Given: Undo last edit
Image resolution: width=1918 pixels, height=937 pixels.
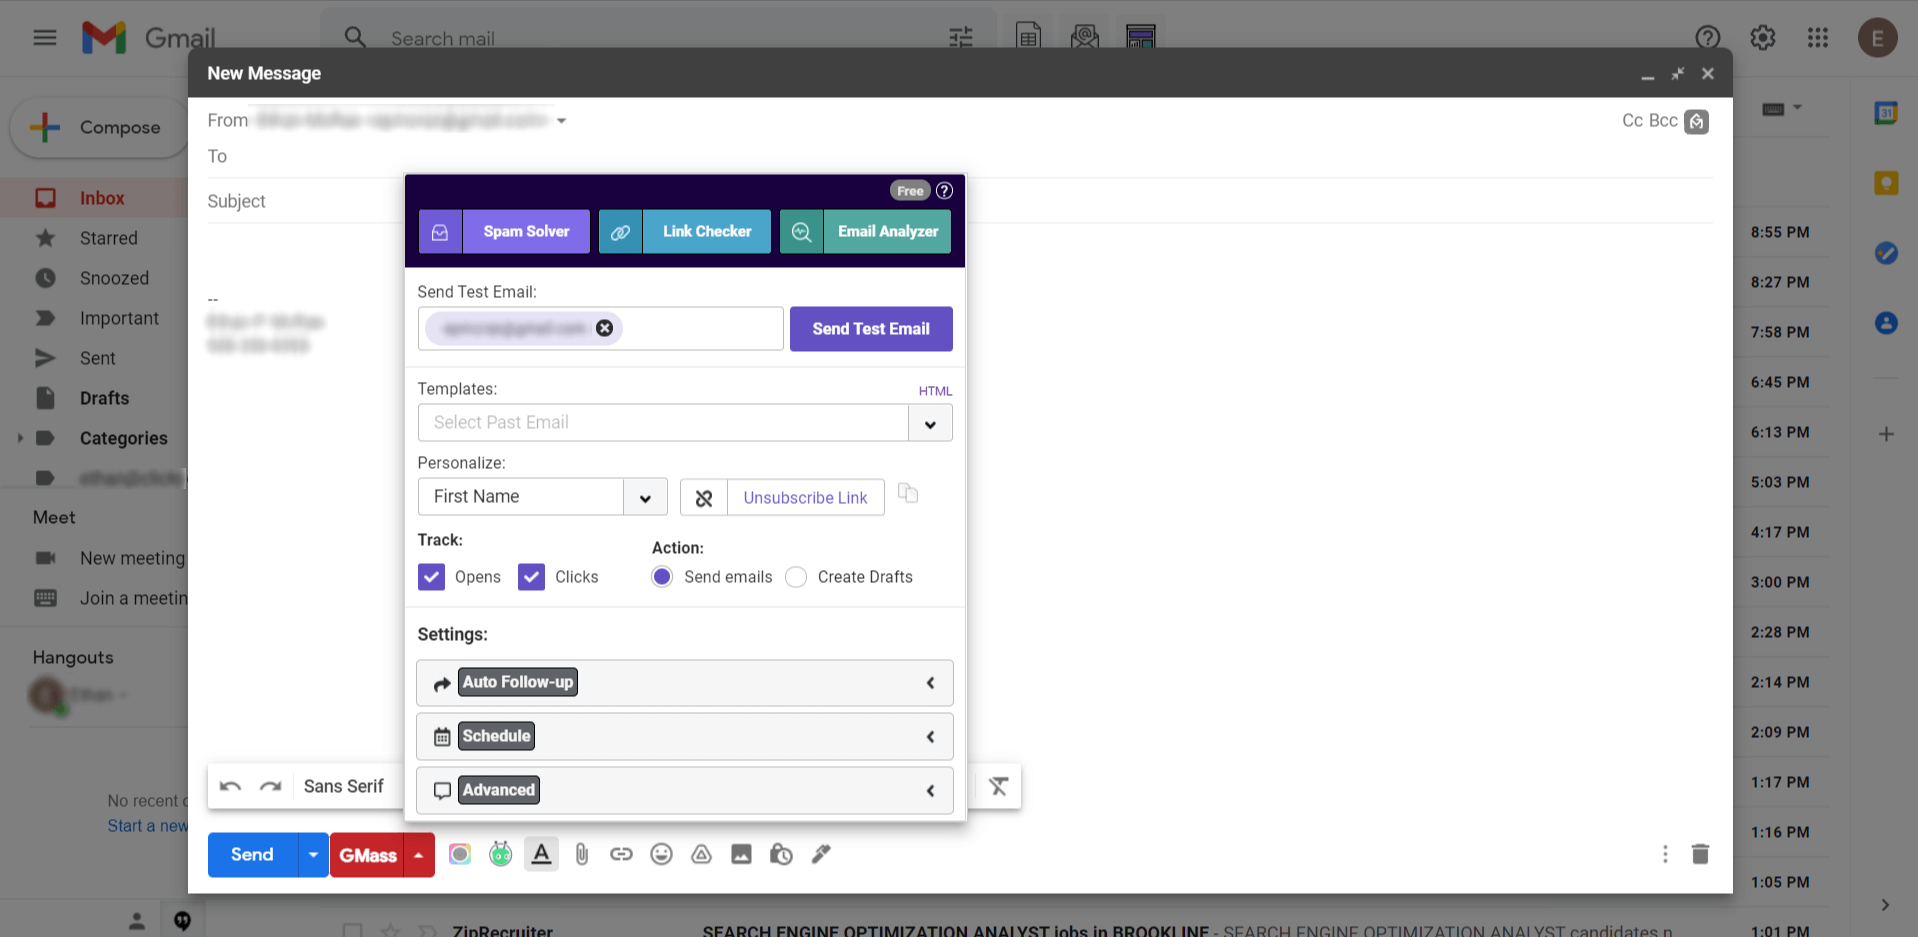Looking at the screenshot, I should [x=230, y=786].
